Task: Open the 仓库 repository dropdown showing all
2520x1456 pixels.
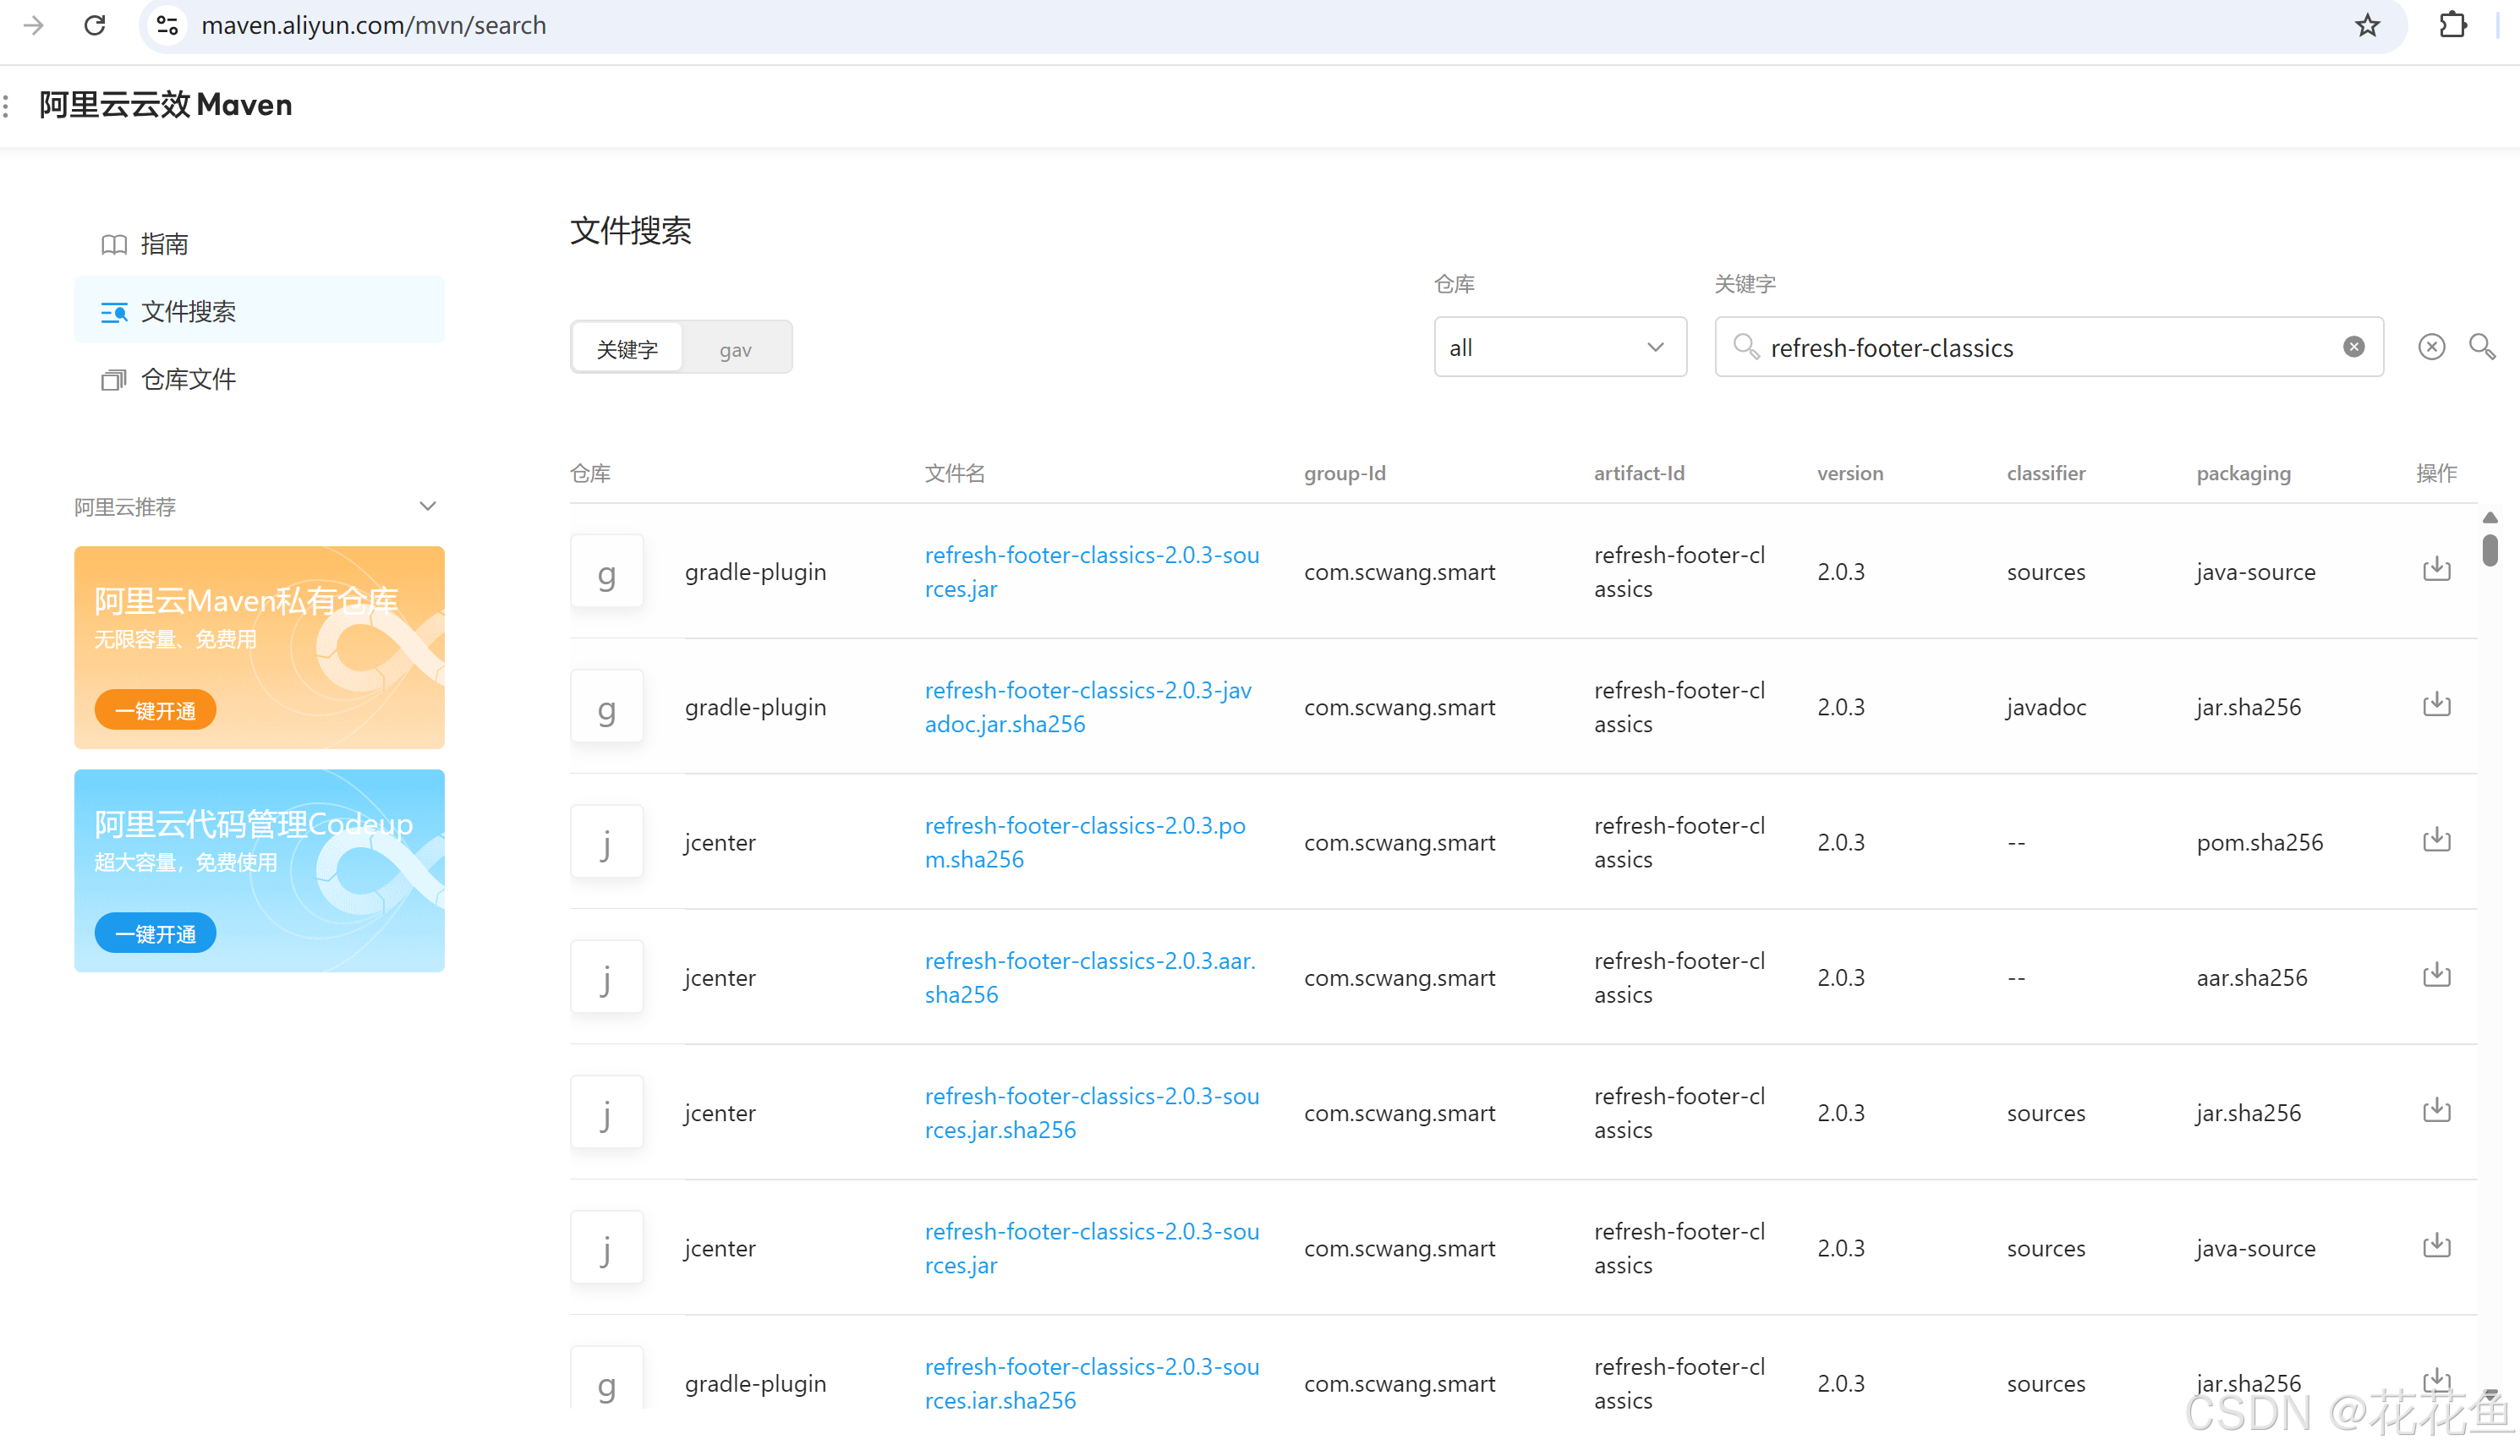Action: point(1559,347)
